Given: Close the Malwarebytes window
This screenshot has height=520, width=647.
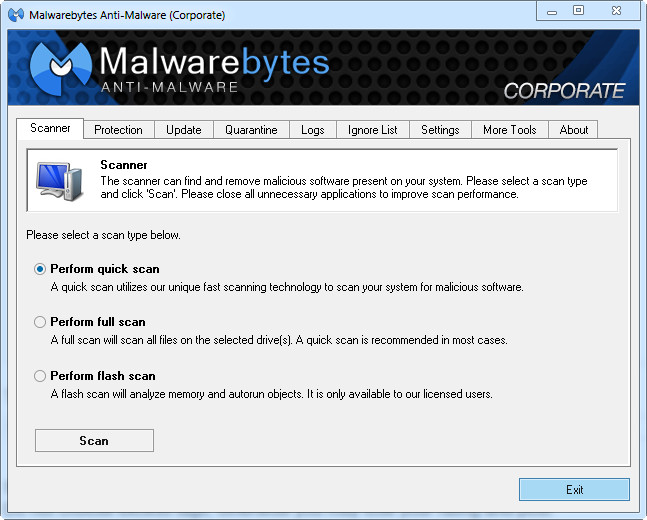Looking at the screenshot, I should 616,11.
